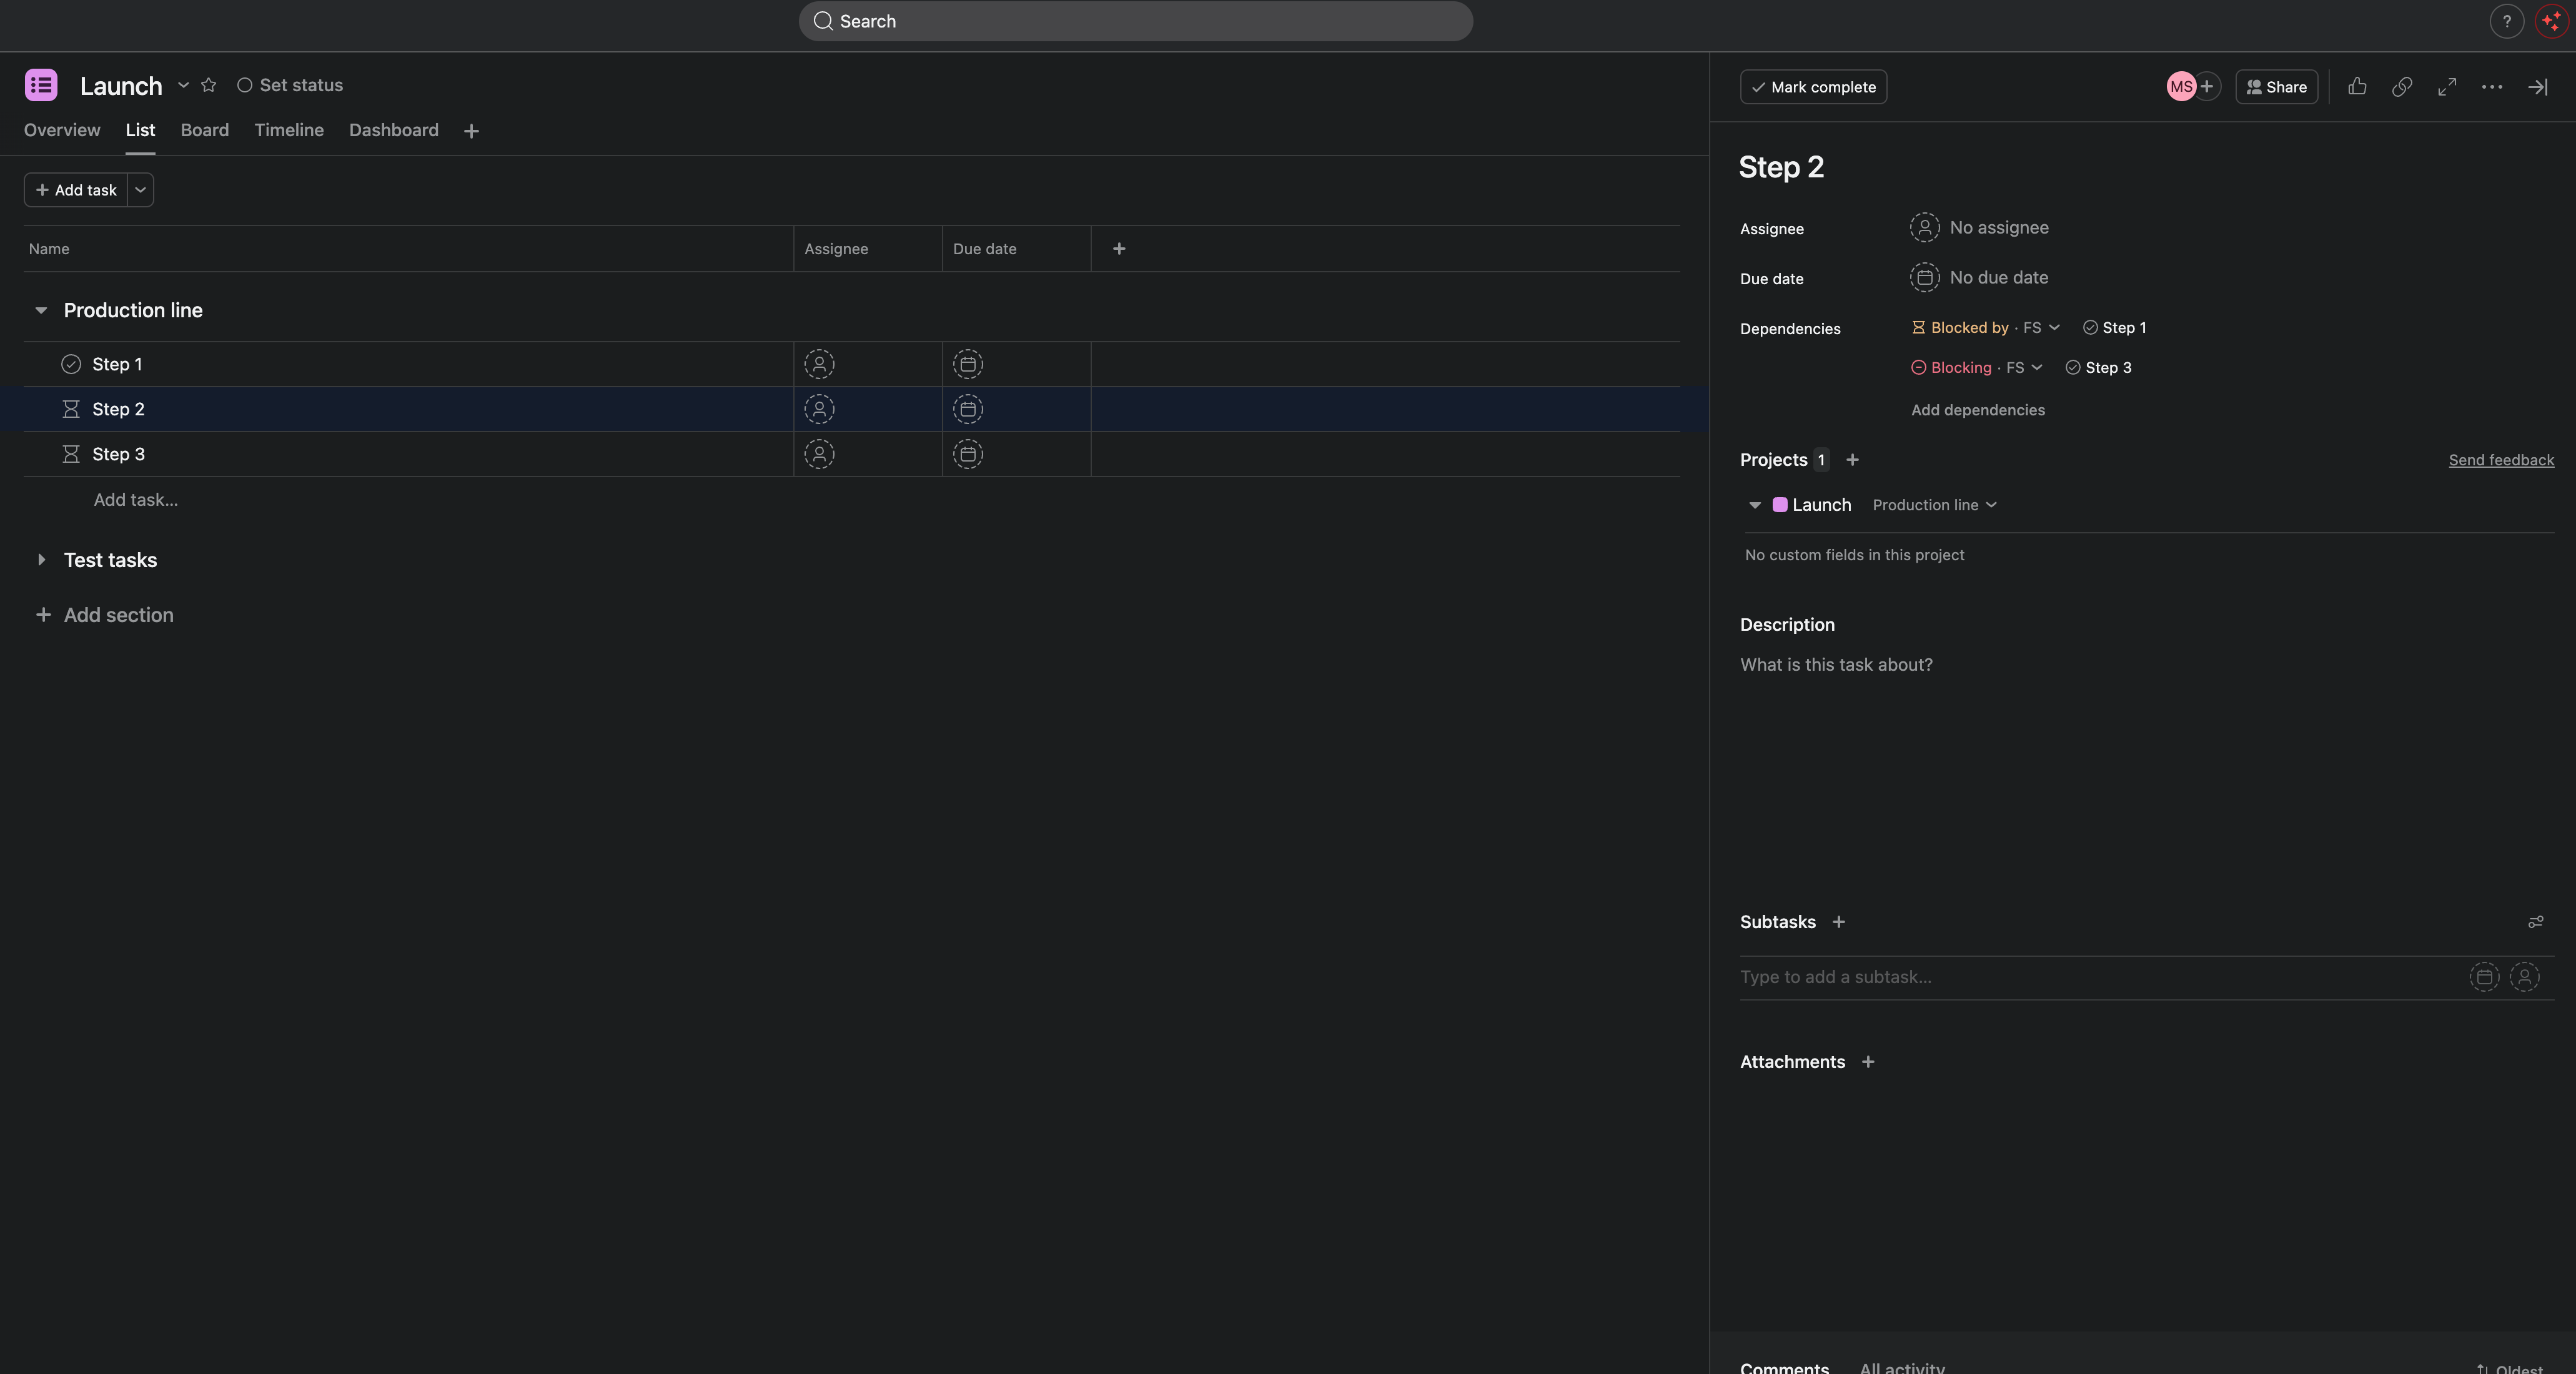Add a subtask with plus icon
Viewport: 2576px width, 1374px height.
point(1838,922)
